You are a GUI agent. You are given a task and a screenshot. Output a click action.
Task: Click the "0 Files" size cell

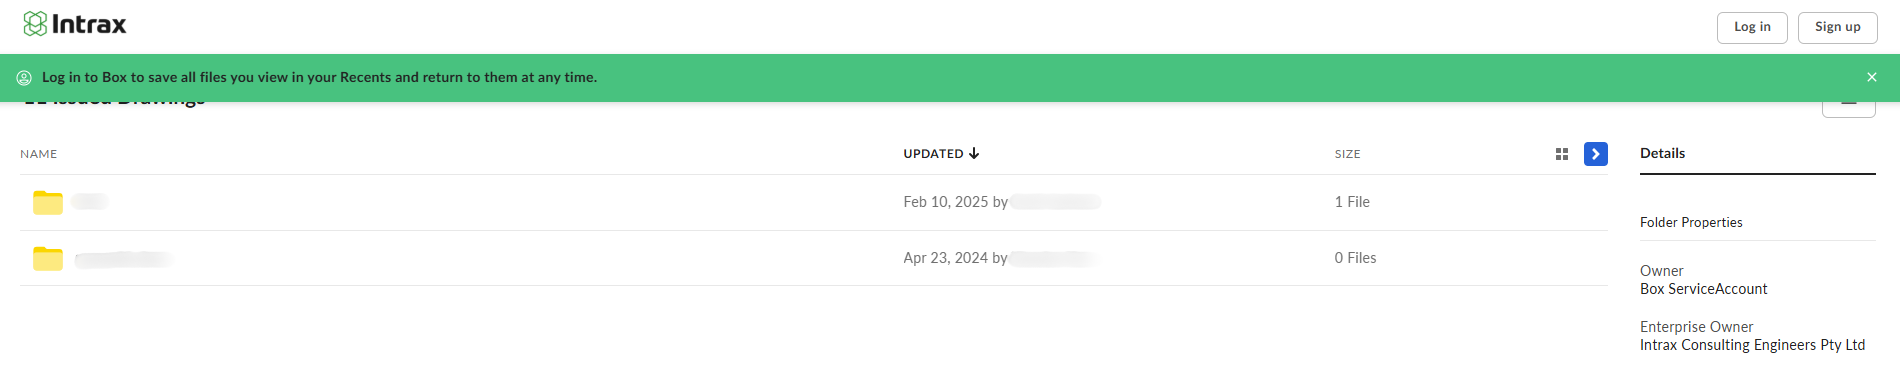pyautogui.click(x=1355, y=258)
